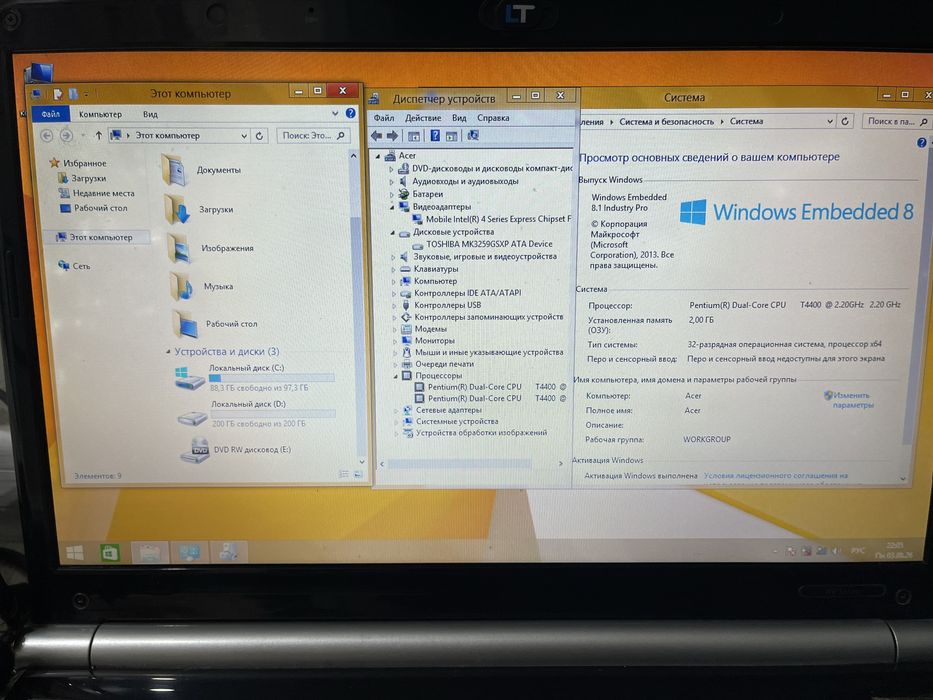Image resolution: width=933 pixels, height=700 pixels.
Task: Open the Документы folder icon
Action: click(x=174, y=169)
